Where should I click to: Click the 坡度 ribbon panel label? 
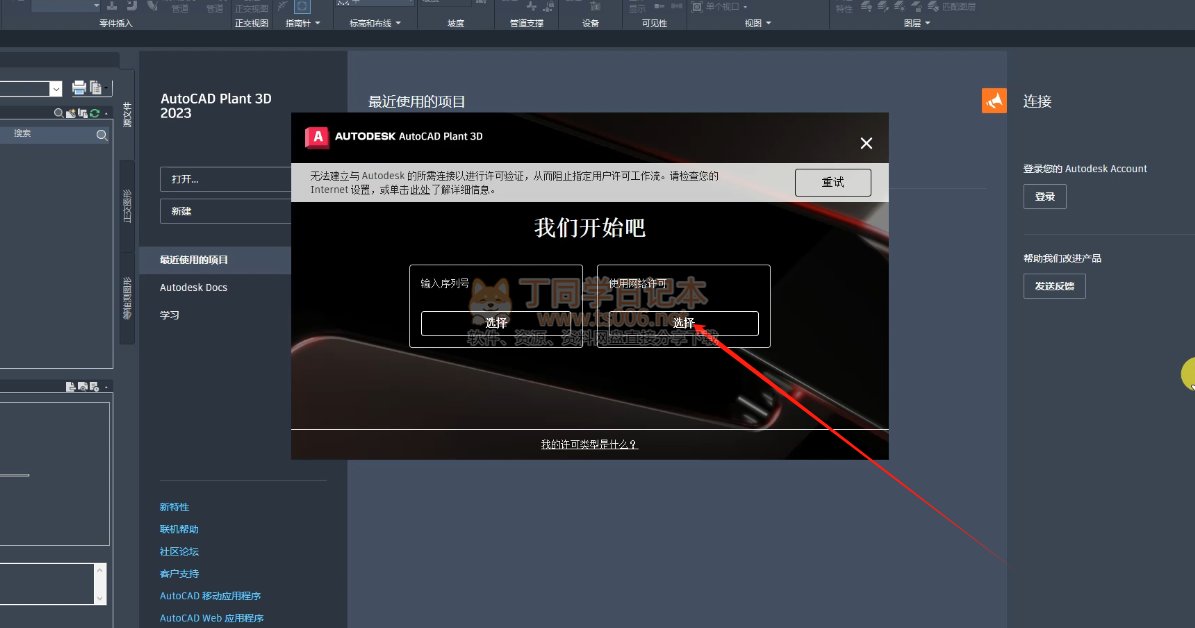(456, 24)
